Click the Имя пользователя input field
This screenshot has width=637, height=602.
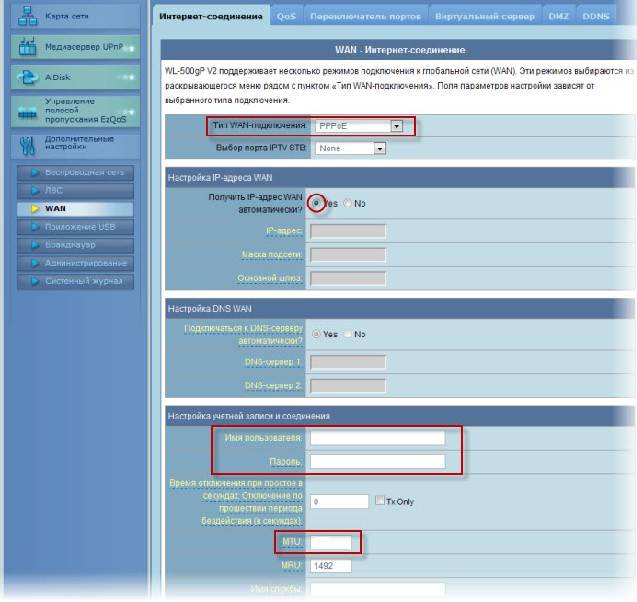[377, 437]
